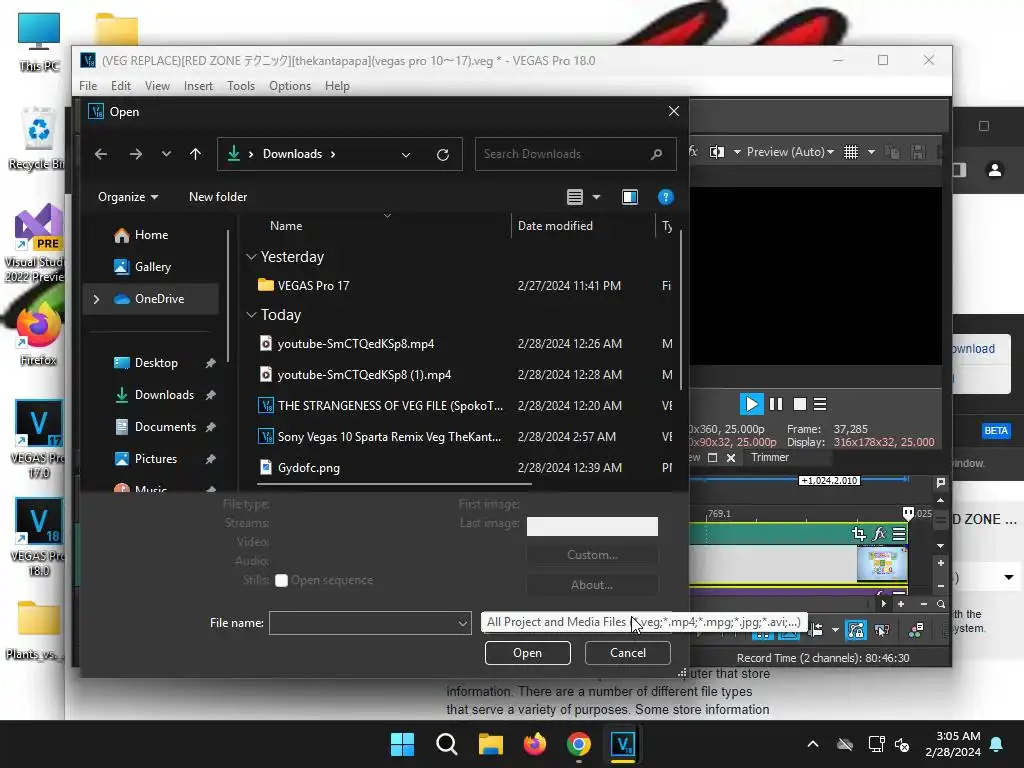Click the File name combo box
This screenshot has width=1024, height=768.
coord(370,623)
